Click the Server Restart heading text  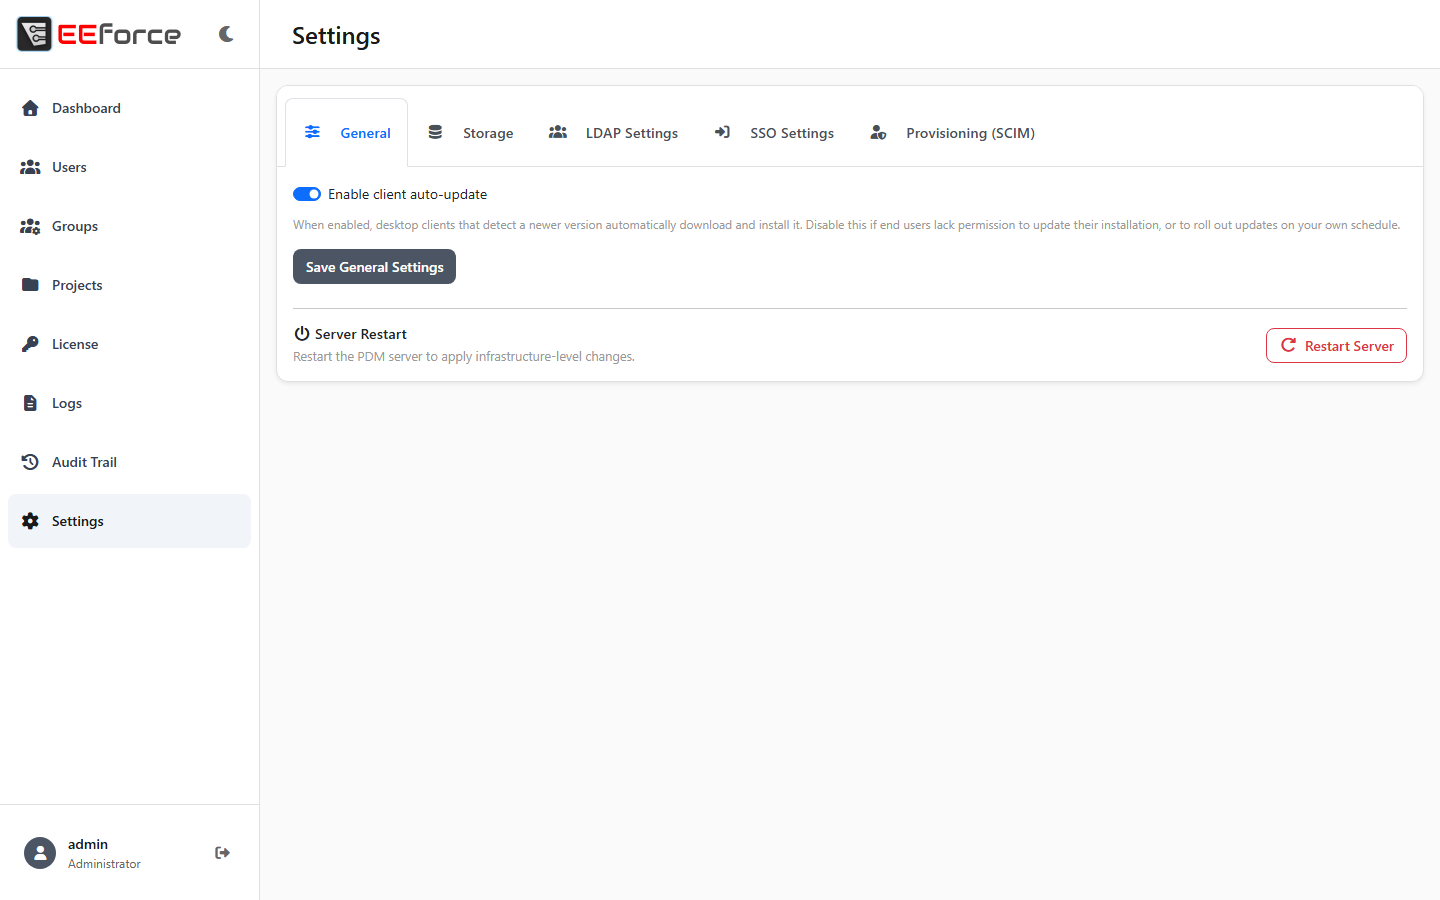pyautogui.click(x=361, y=334)
